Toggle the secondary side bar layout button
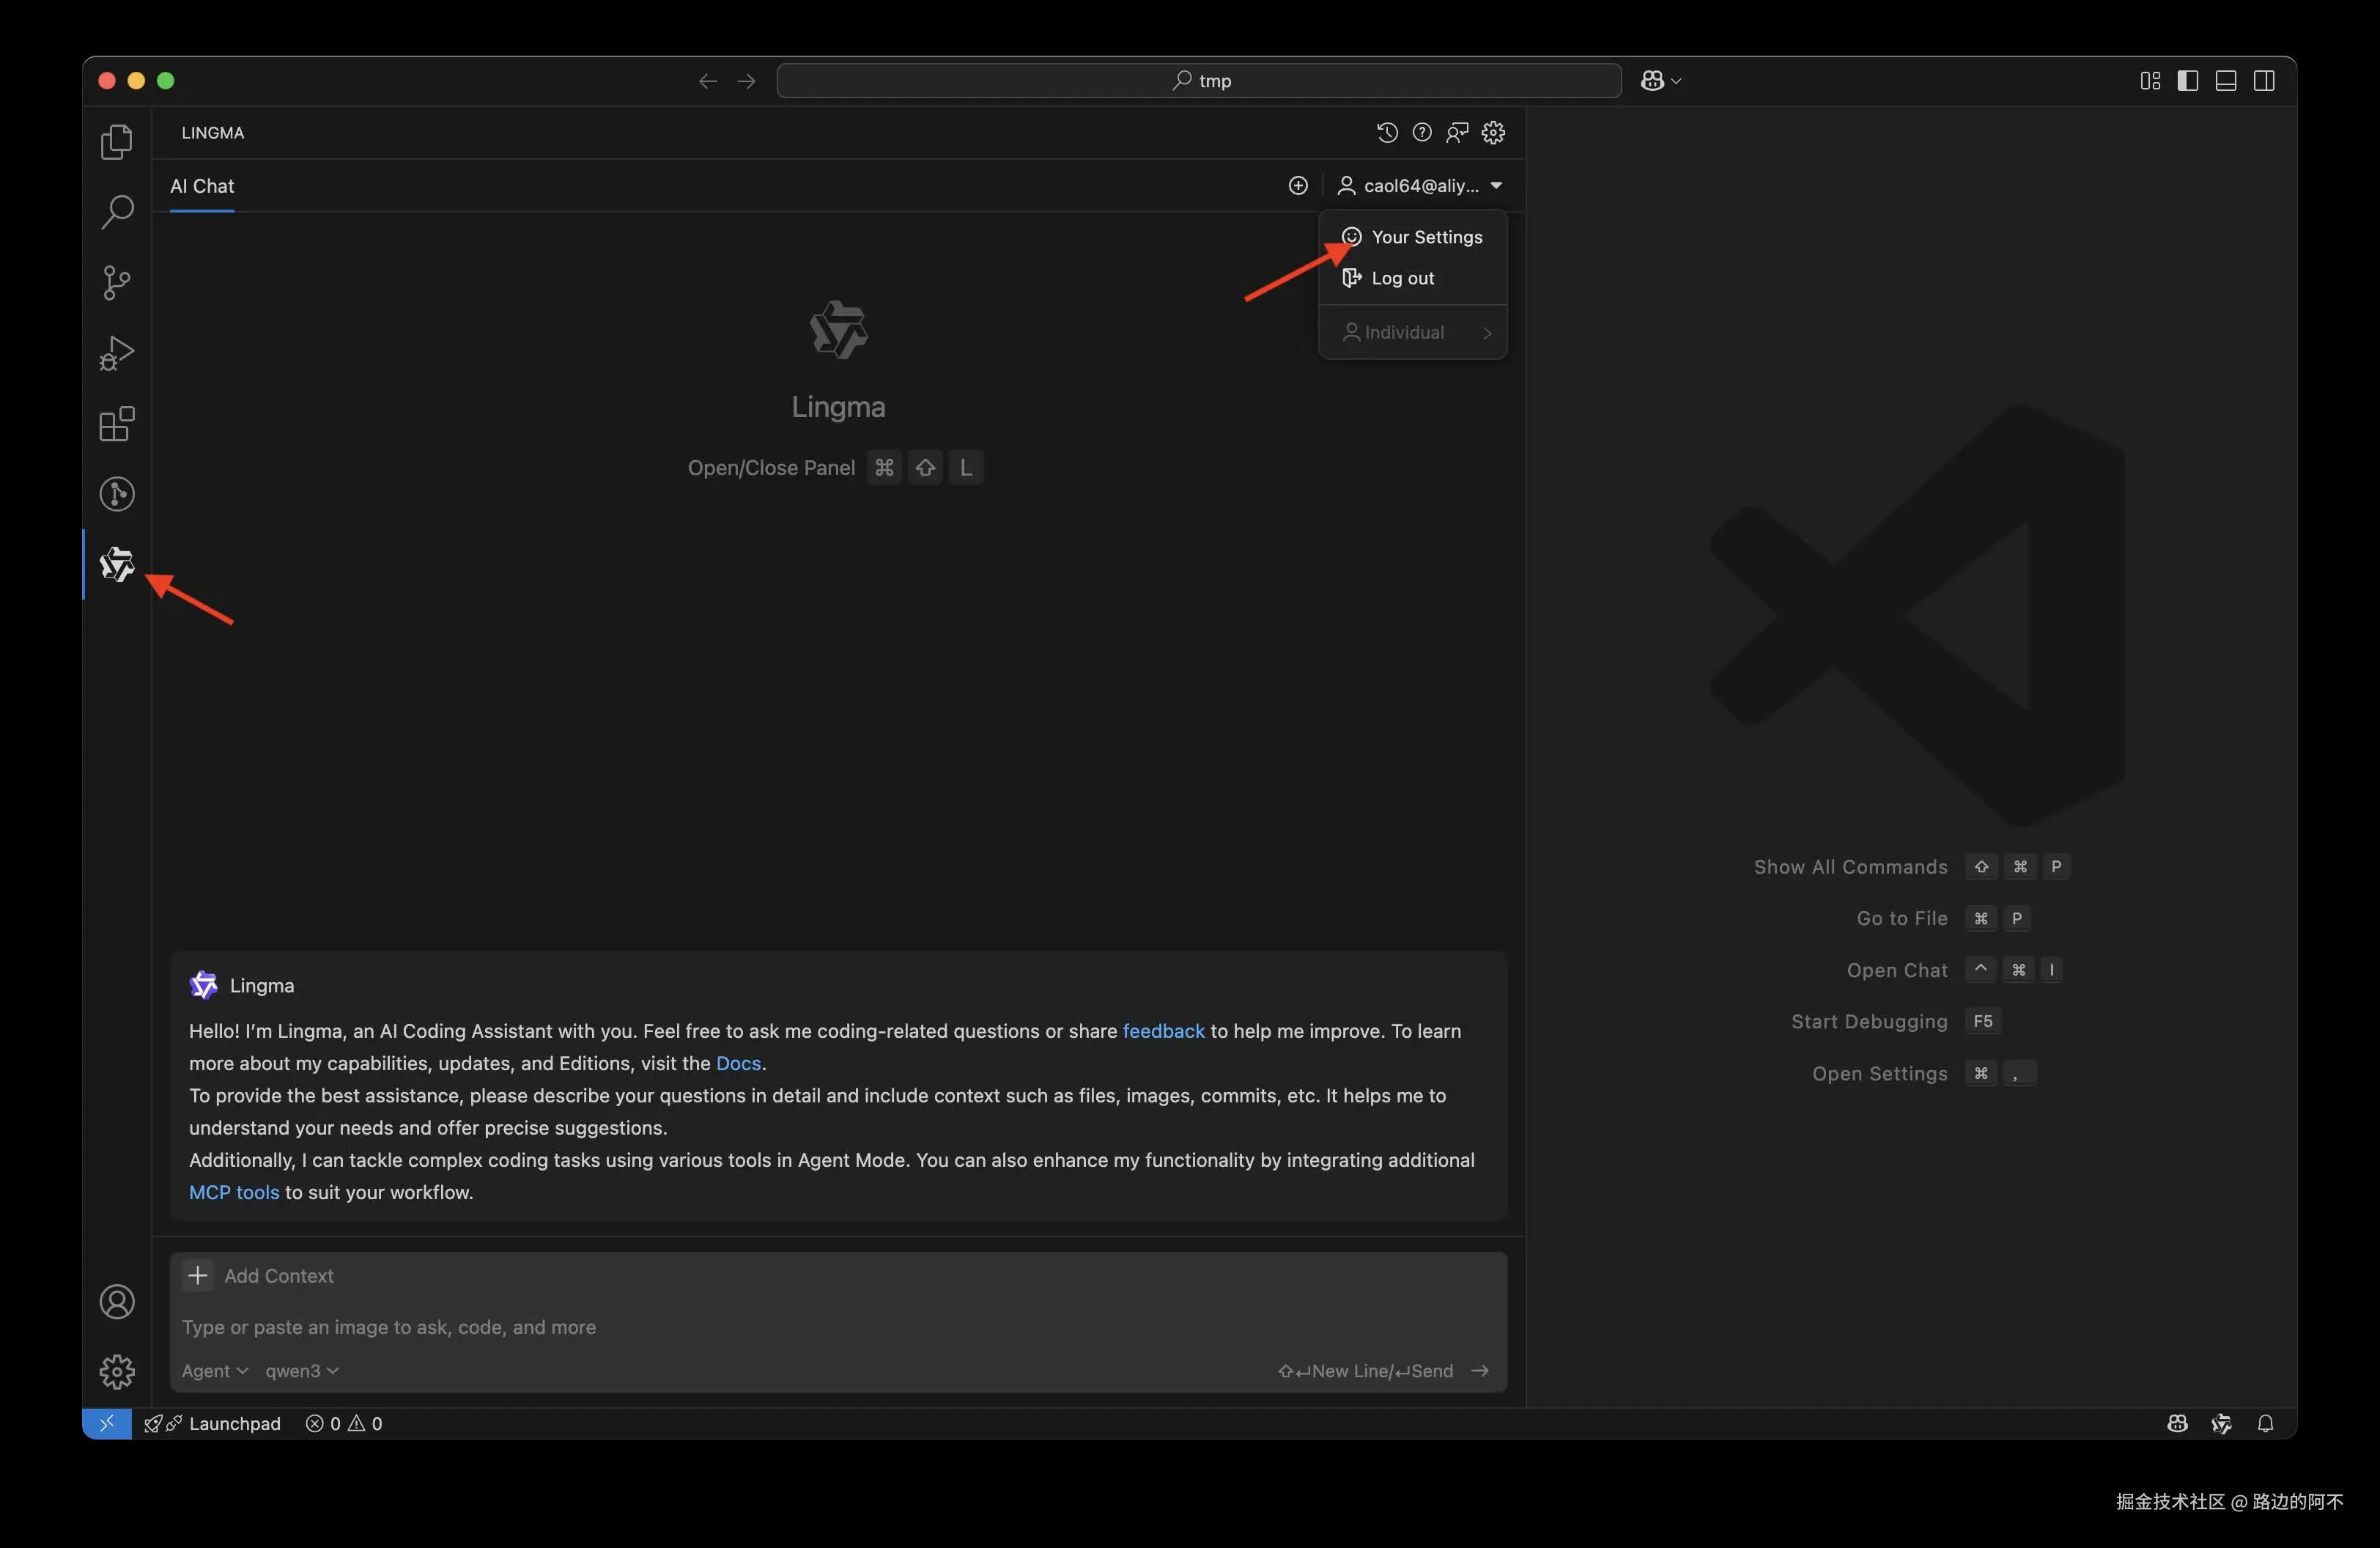The height and width of the screenshot is (1548, 2380). pyautogui.click(x=2264, y=81)
